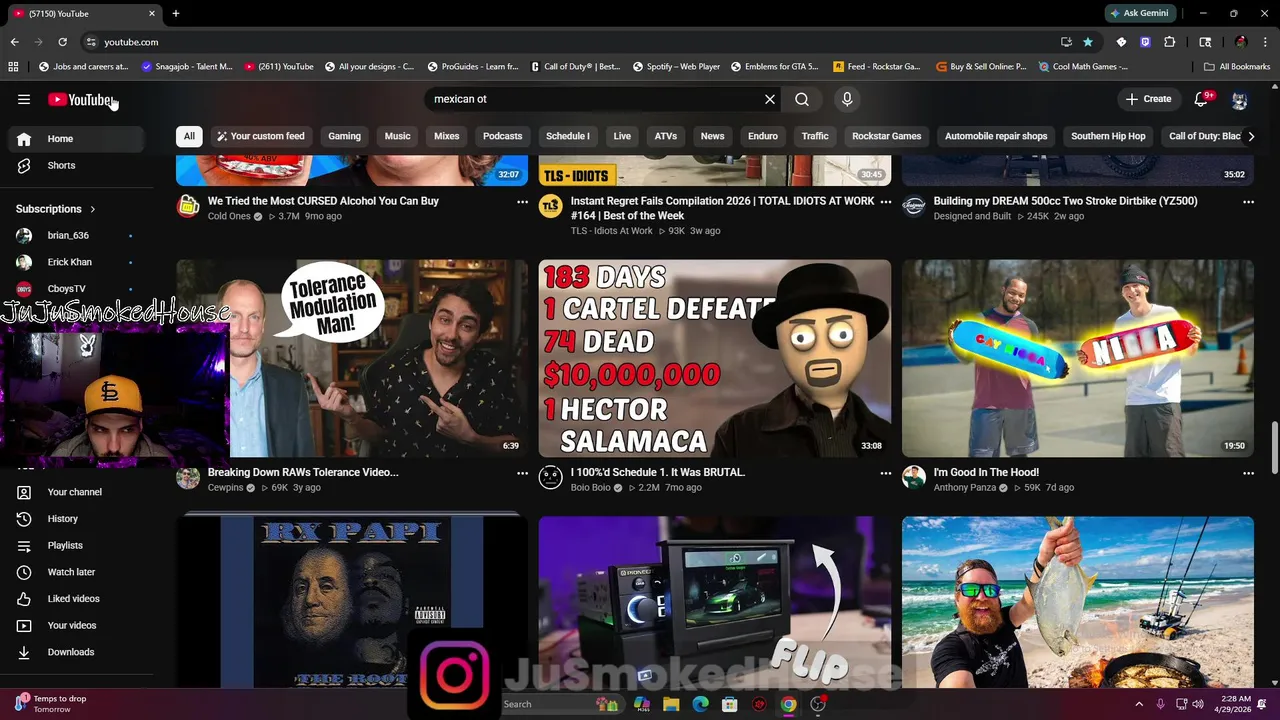Select the Gaming filter chip
Image resolution: width=1280 pixels, height=720 pixels.
(x=344, y=136)
